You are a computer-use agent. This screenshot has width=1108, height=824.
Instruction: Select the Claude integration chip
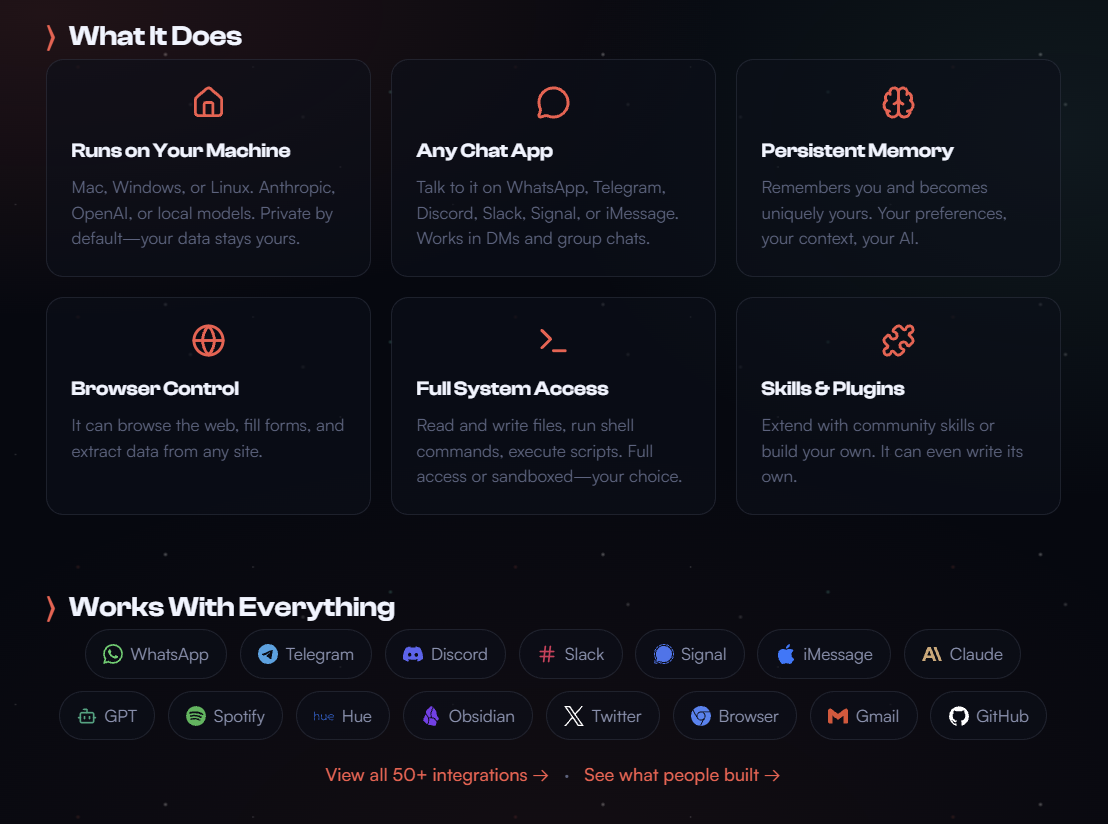pyautogui.click(x=961, y=655)
